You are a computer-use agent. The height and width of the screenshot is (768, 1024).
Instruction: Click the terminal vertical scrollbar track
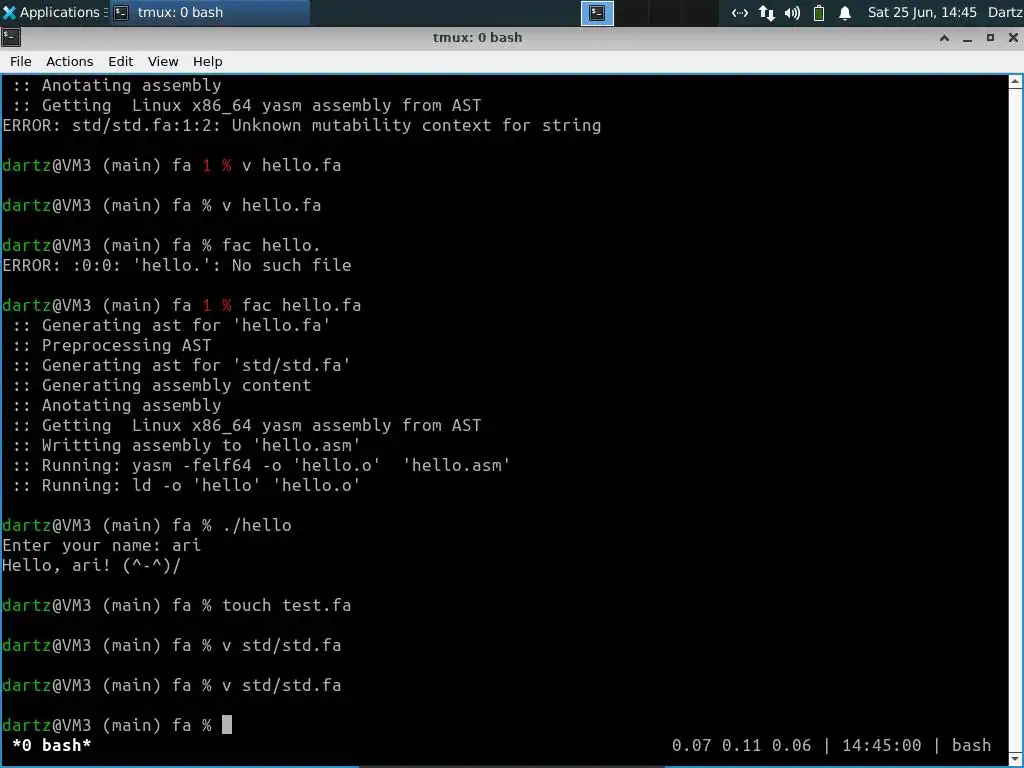[x=1016, y=420]
